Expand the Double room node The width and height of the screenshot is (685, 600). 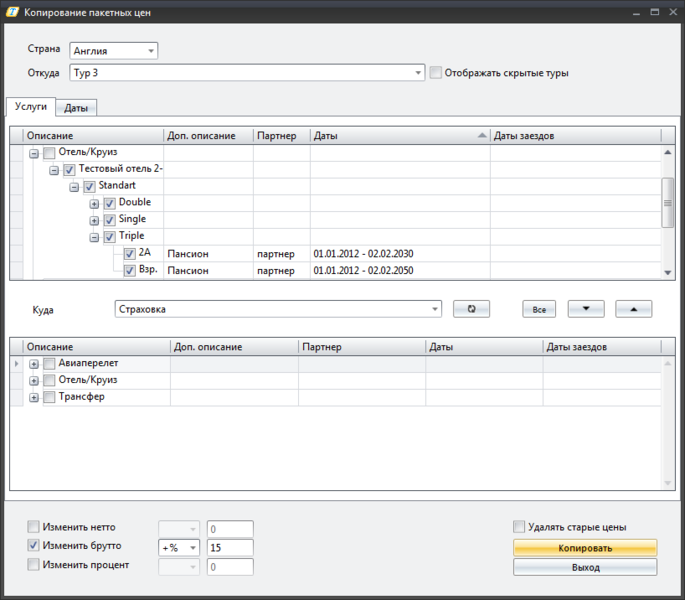tap(95, 203)
